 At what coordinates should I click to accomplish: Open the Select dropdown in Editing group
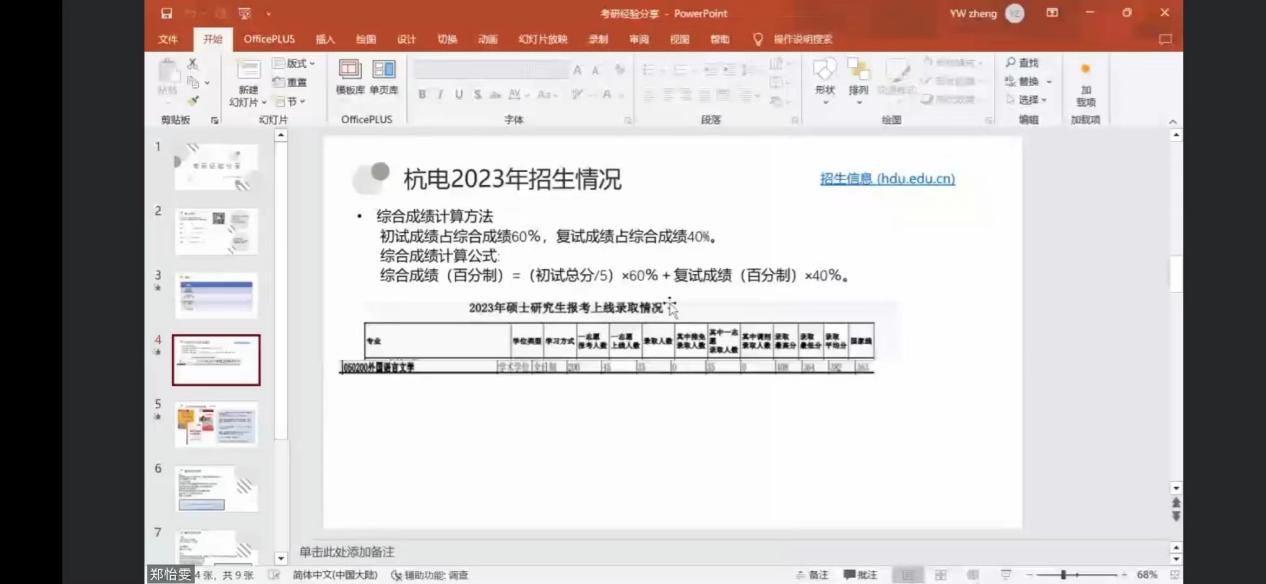click(1026, 99)
